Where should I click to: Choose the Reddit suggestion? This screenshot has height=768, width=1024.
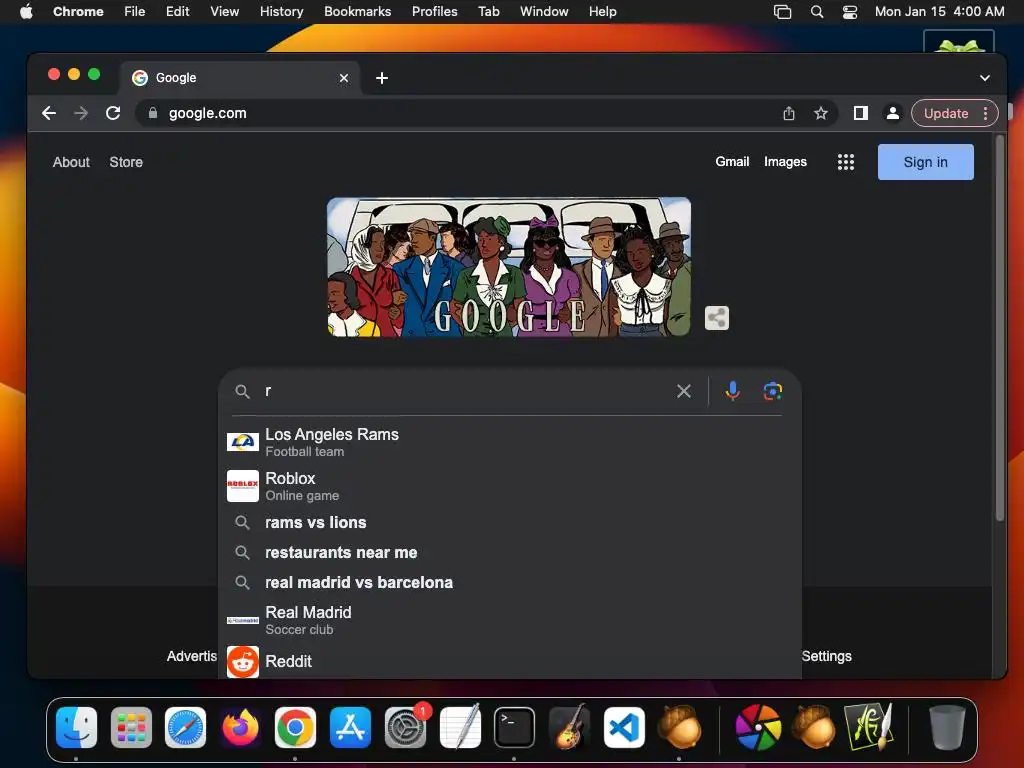(x=510, y=661)
